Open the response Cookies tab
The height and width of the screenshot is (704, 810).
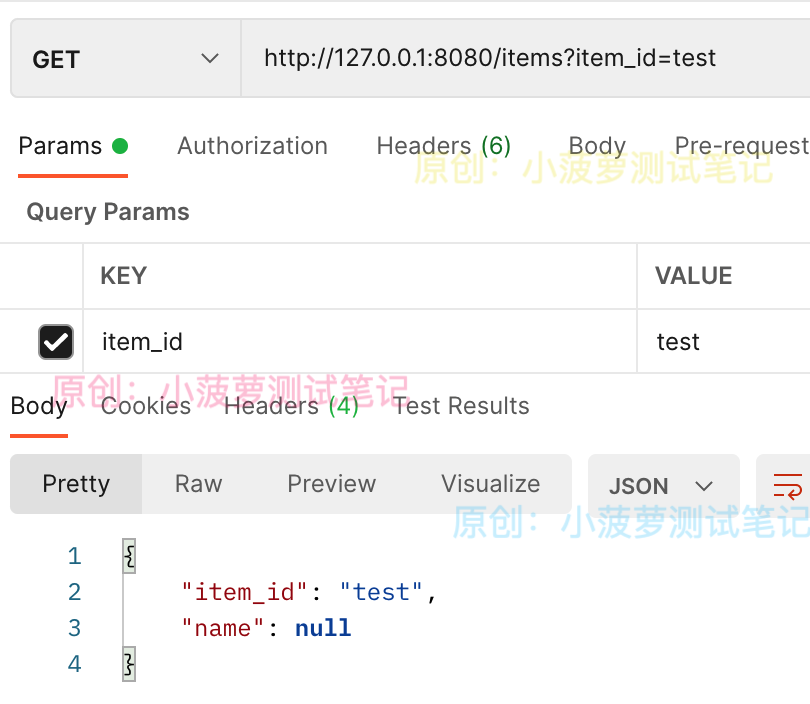146,406
